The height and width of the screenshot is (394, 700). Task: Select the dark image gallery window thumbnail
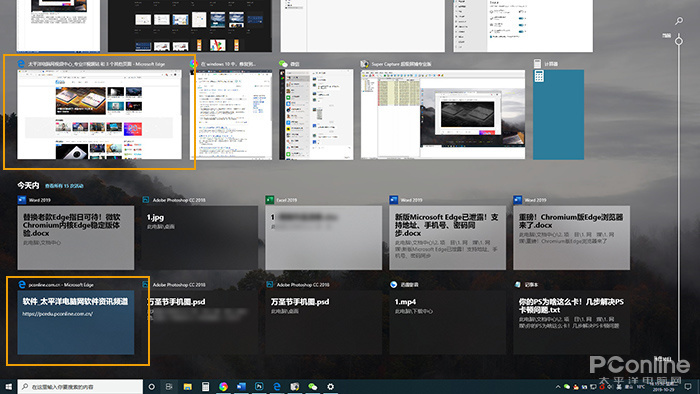point(190,25)
